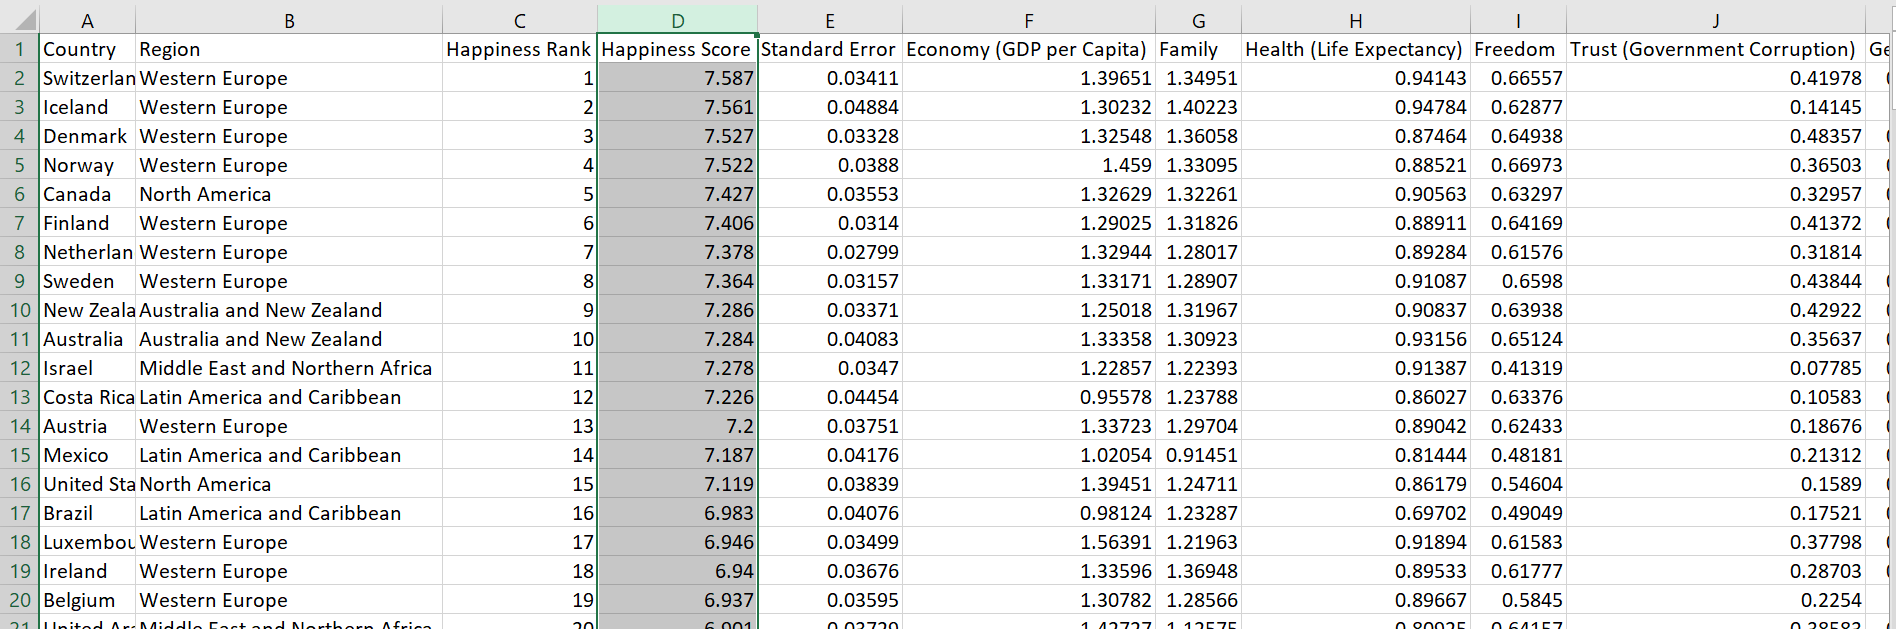Select column J header
Screen dimensions: 1896x629
click(x=1716, y=20)
